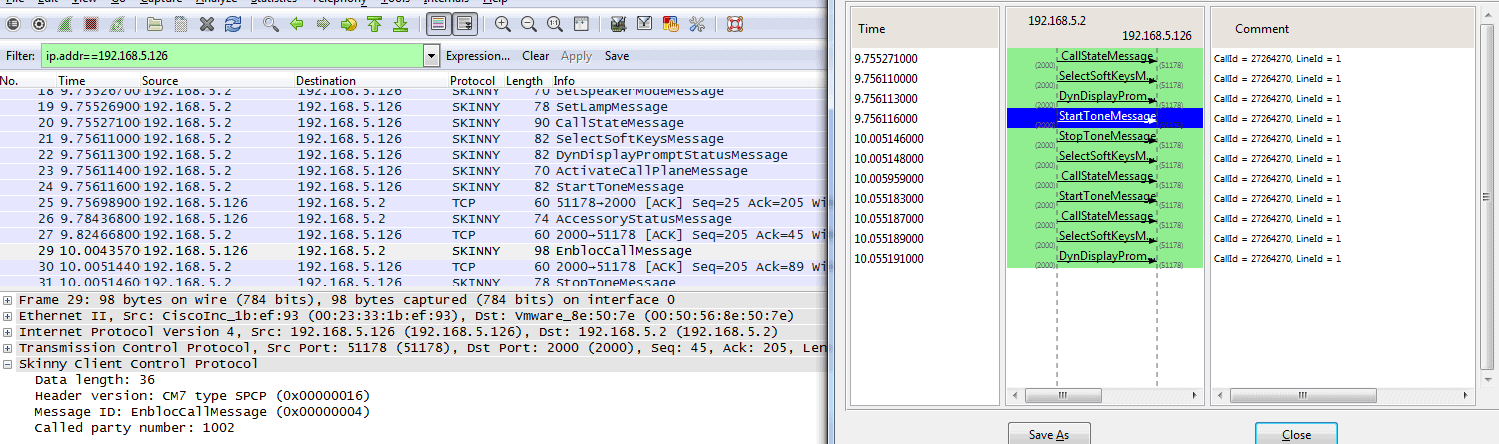Viewport: 1499px width, 444px height.
Task: Select packet 20 CallStateMessage row
Action: [414, 122]
